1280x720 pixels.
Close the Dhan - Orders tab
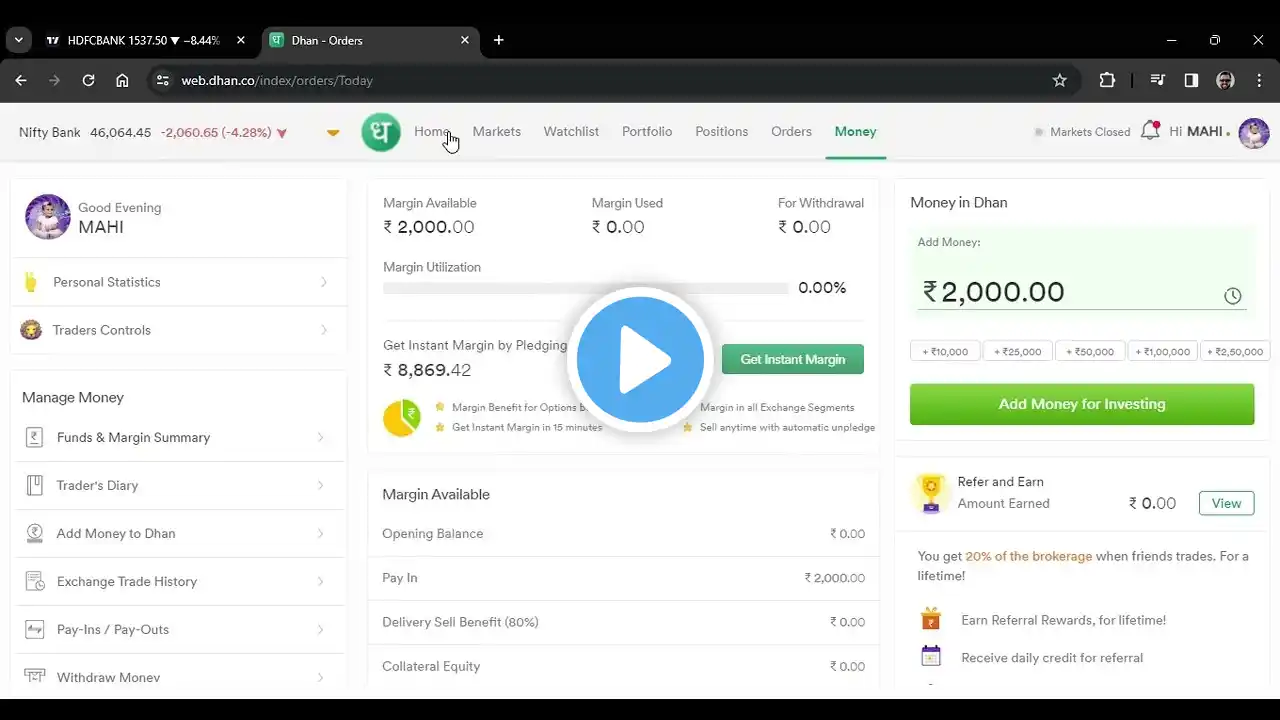(x=465, y=40)
